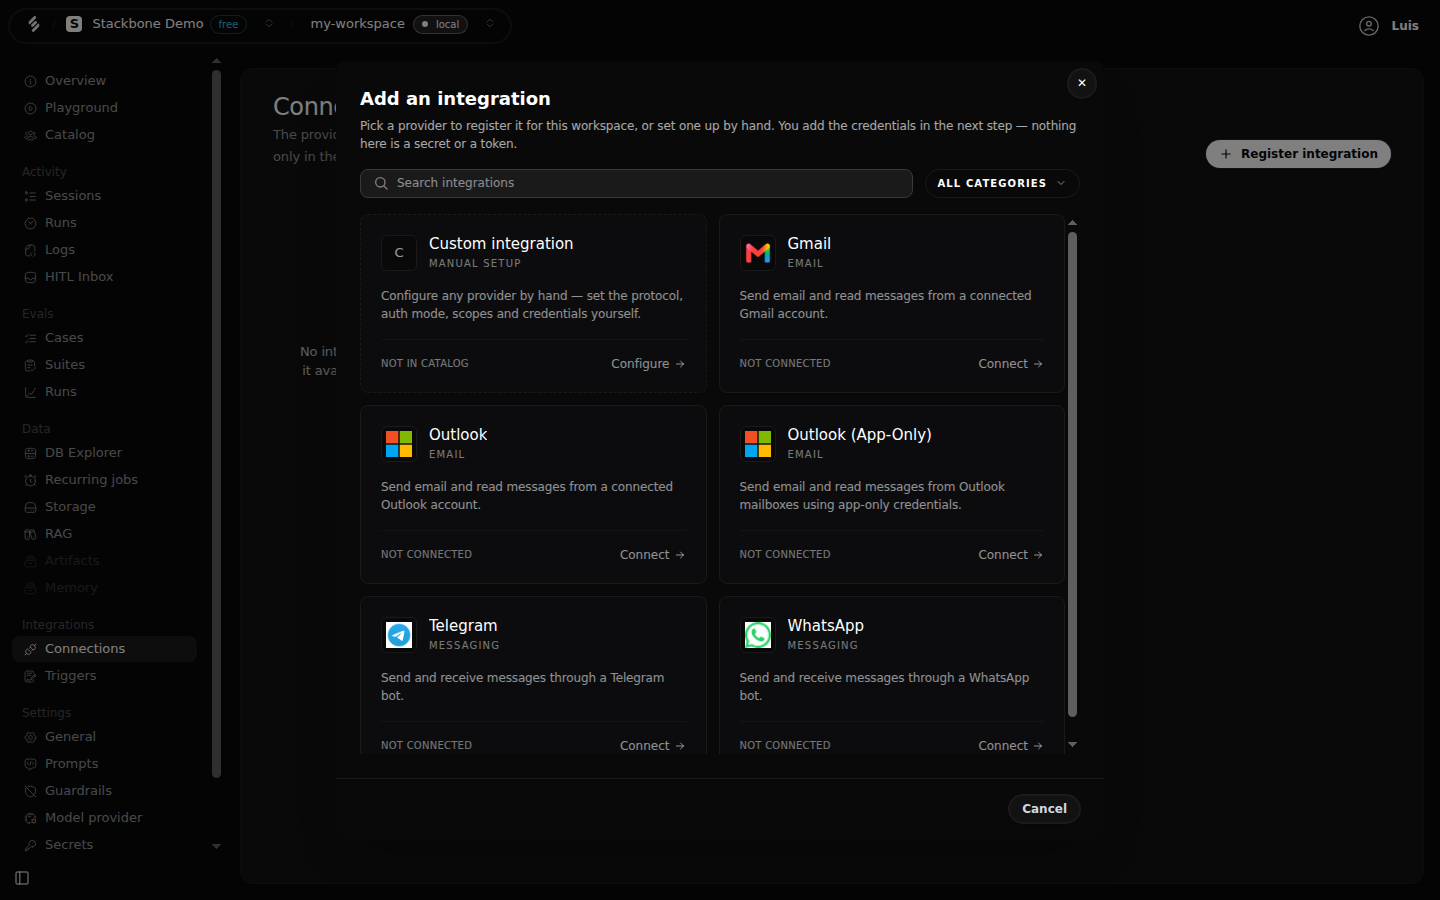Open Runs under Activity
The width and height of the screenshot is (1440, 900).
tap(105, 223)
